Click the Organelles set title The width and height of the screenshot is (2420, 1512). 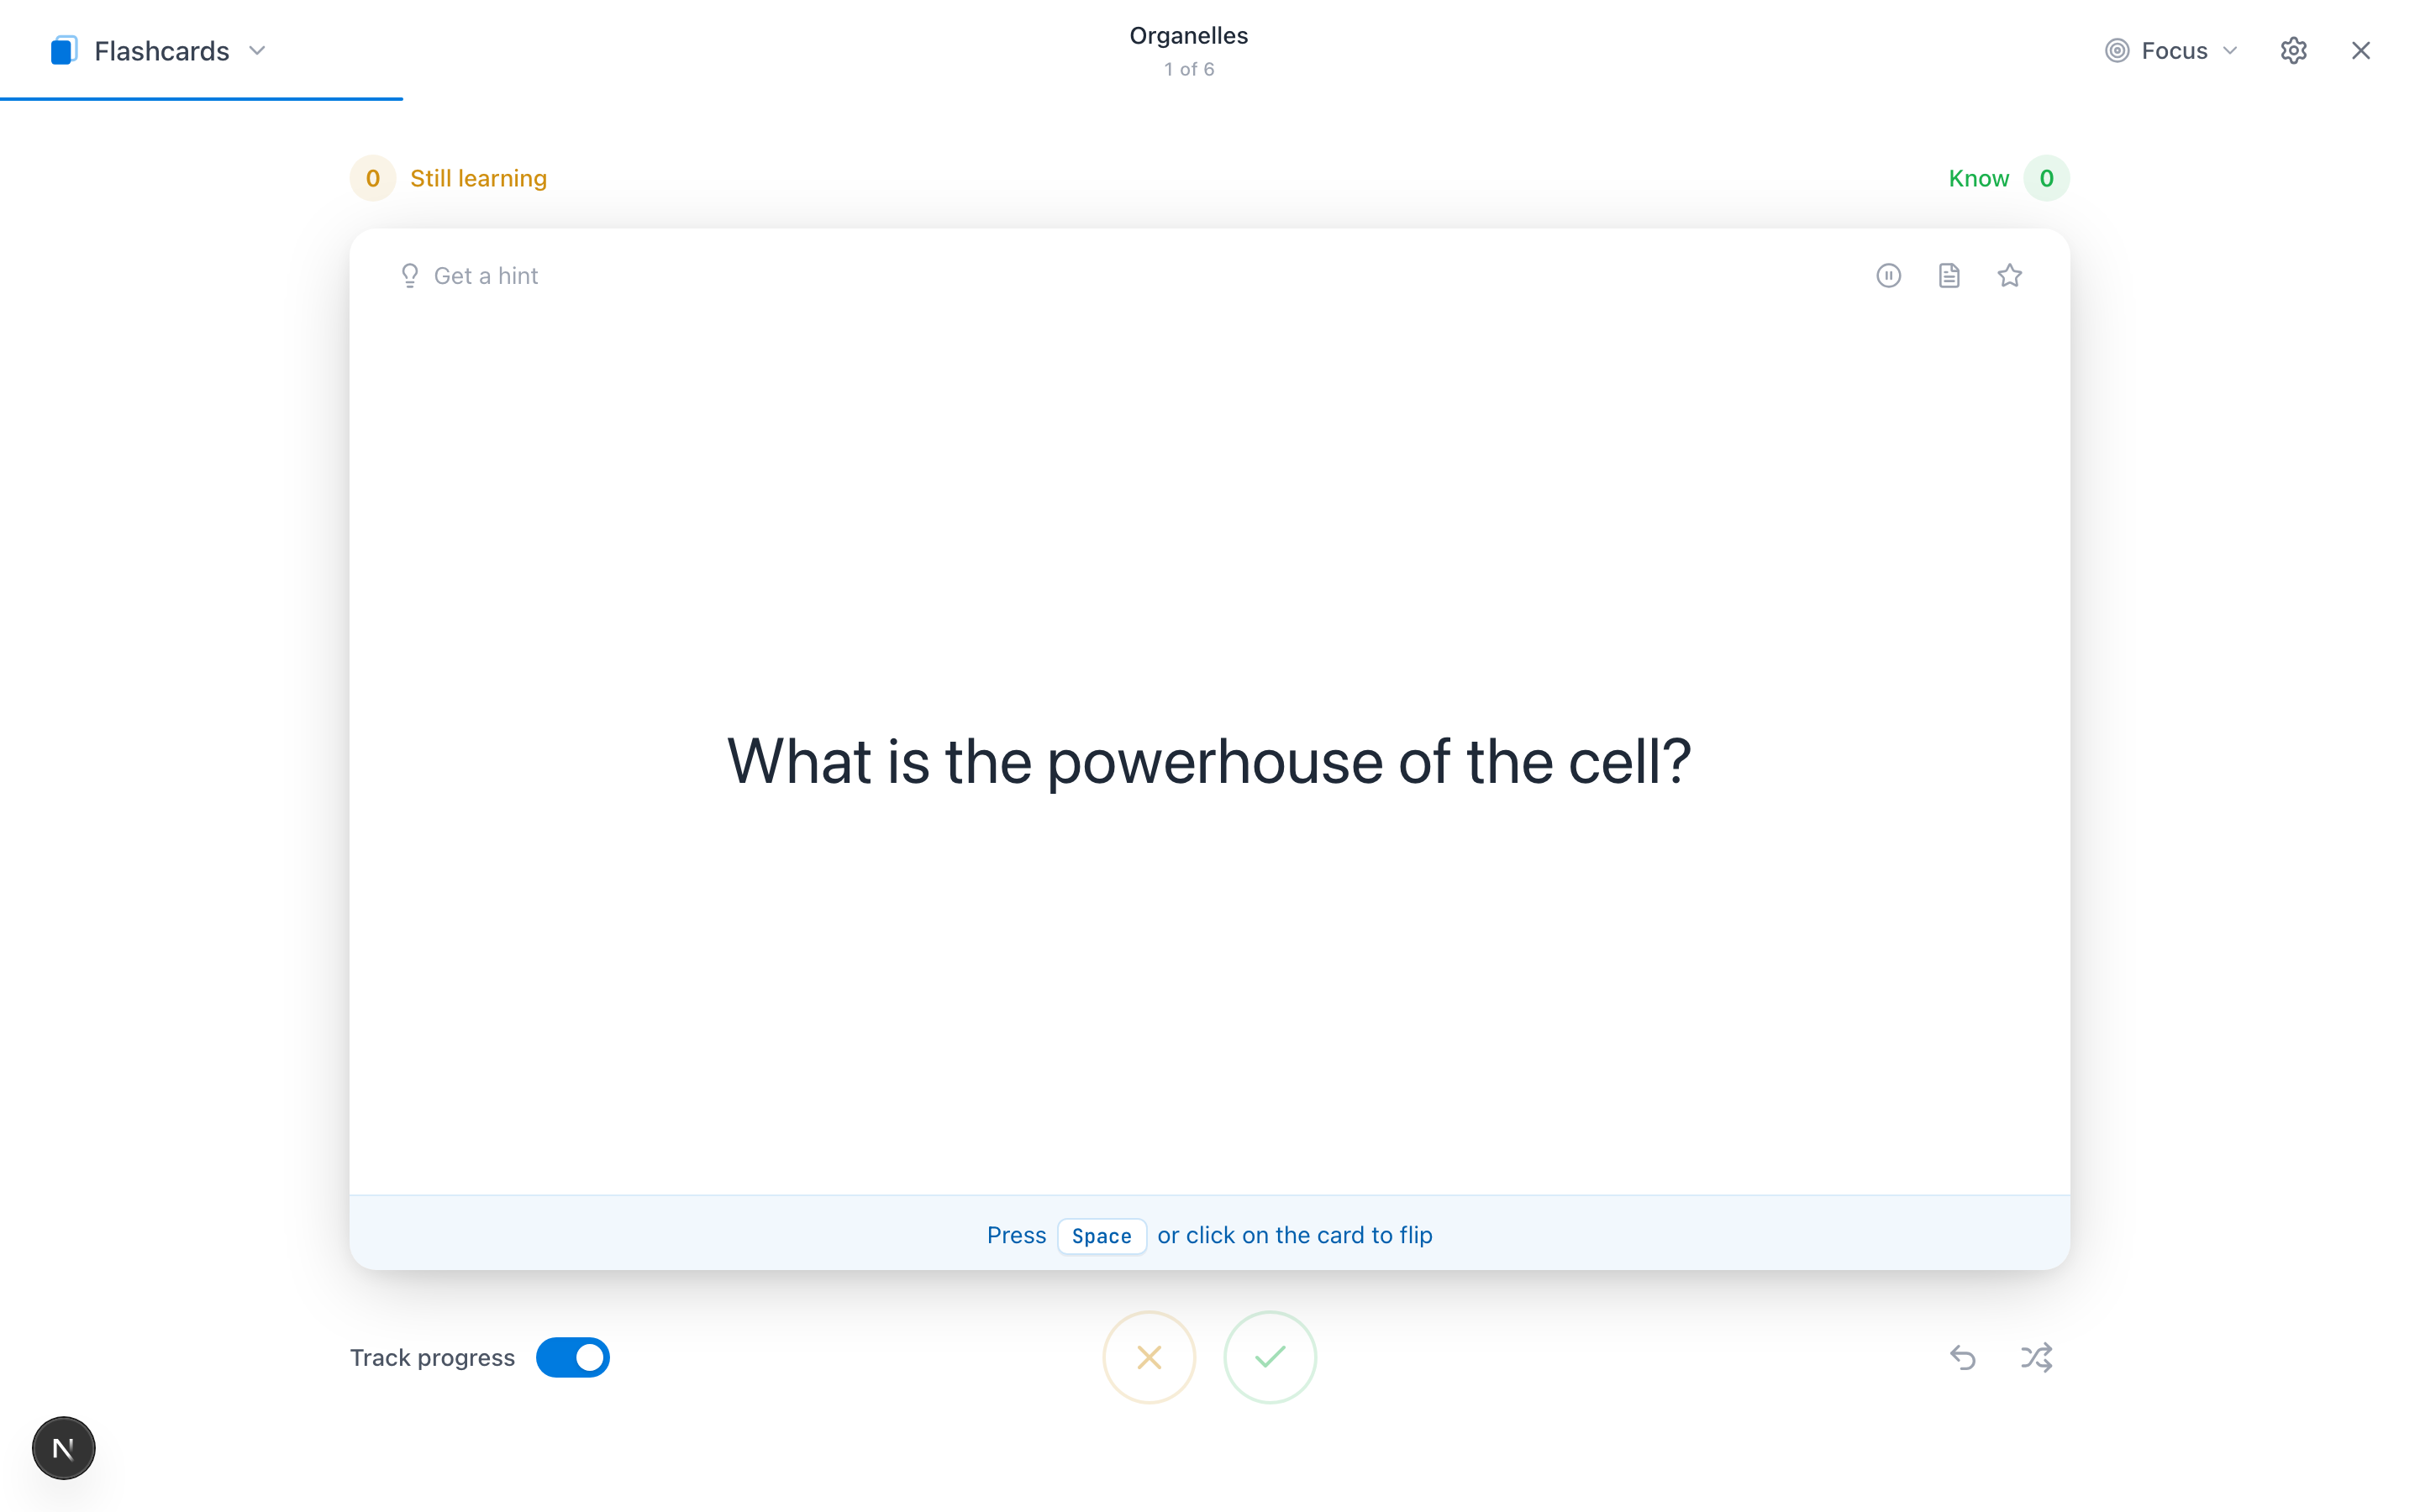click(x=1188, y=36)
